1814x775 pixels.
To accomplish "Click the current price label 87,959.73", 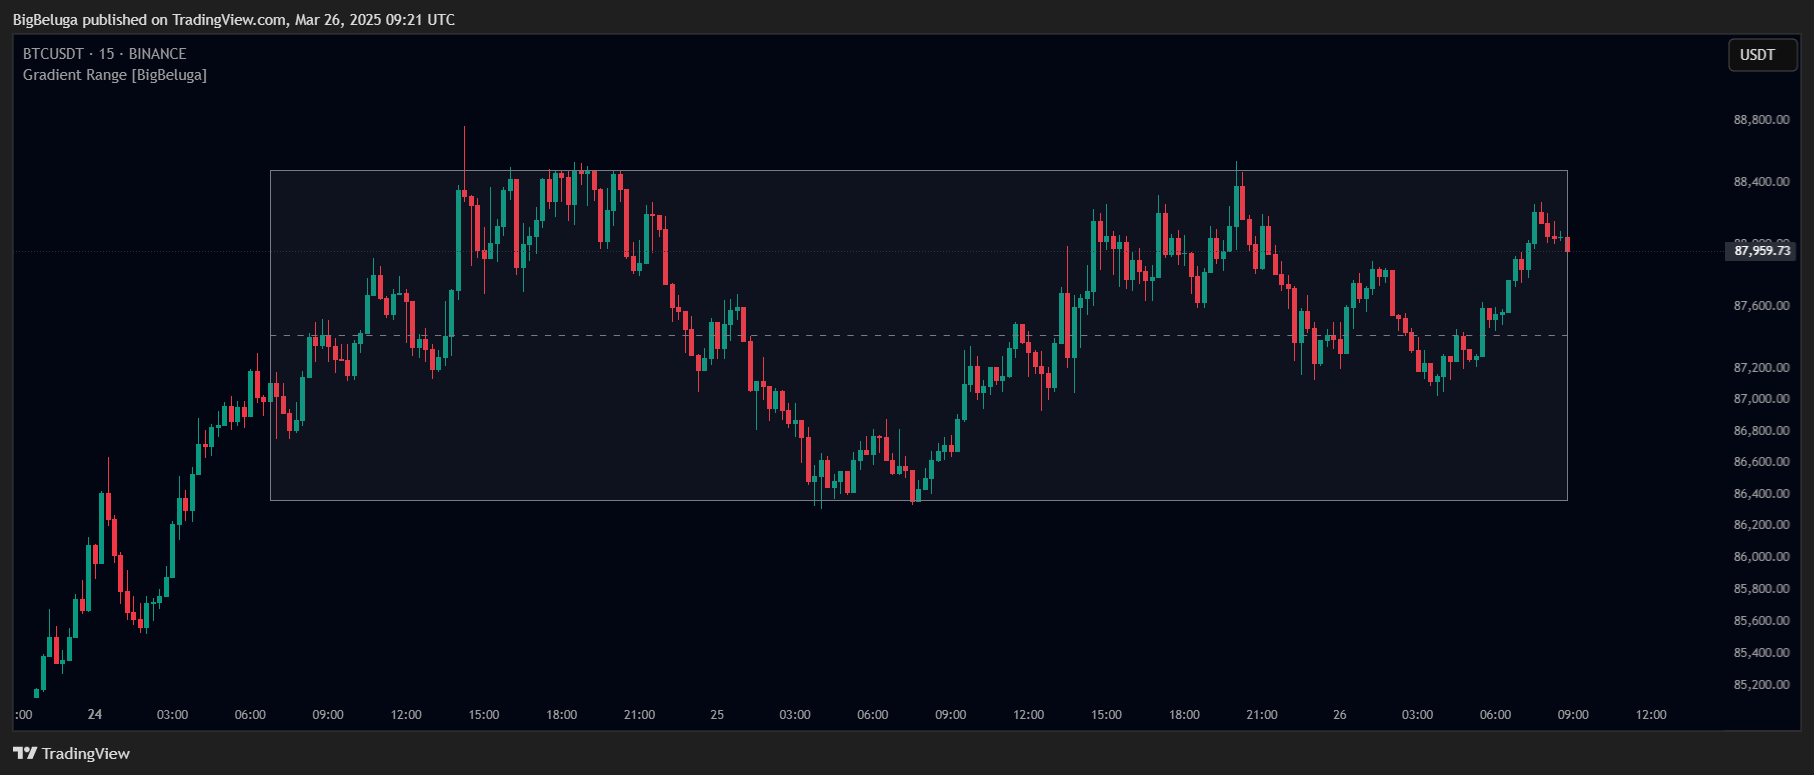I will click(x=1761, y=251).
